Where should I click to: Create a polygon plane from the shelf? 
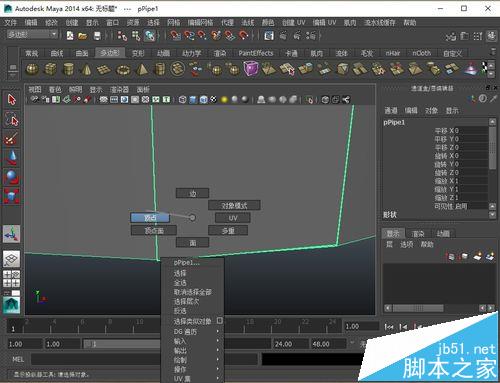104,70
